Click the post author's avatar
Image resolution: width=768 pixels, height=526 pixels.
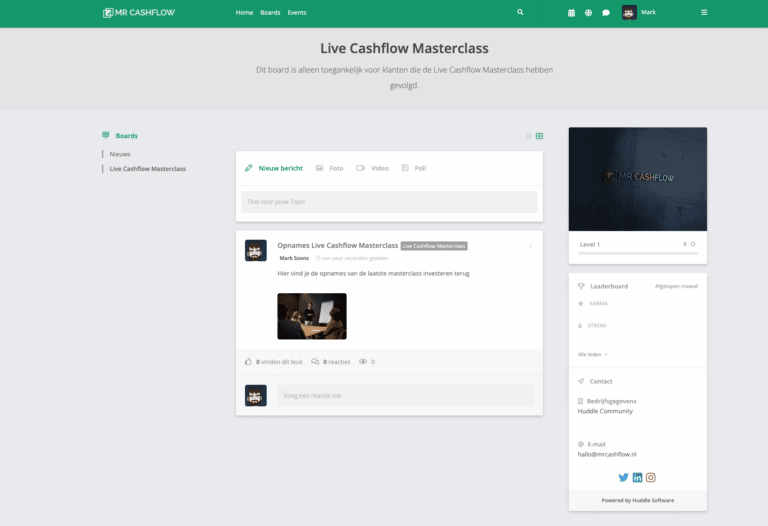click(x=256, y=250)
